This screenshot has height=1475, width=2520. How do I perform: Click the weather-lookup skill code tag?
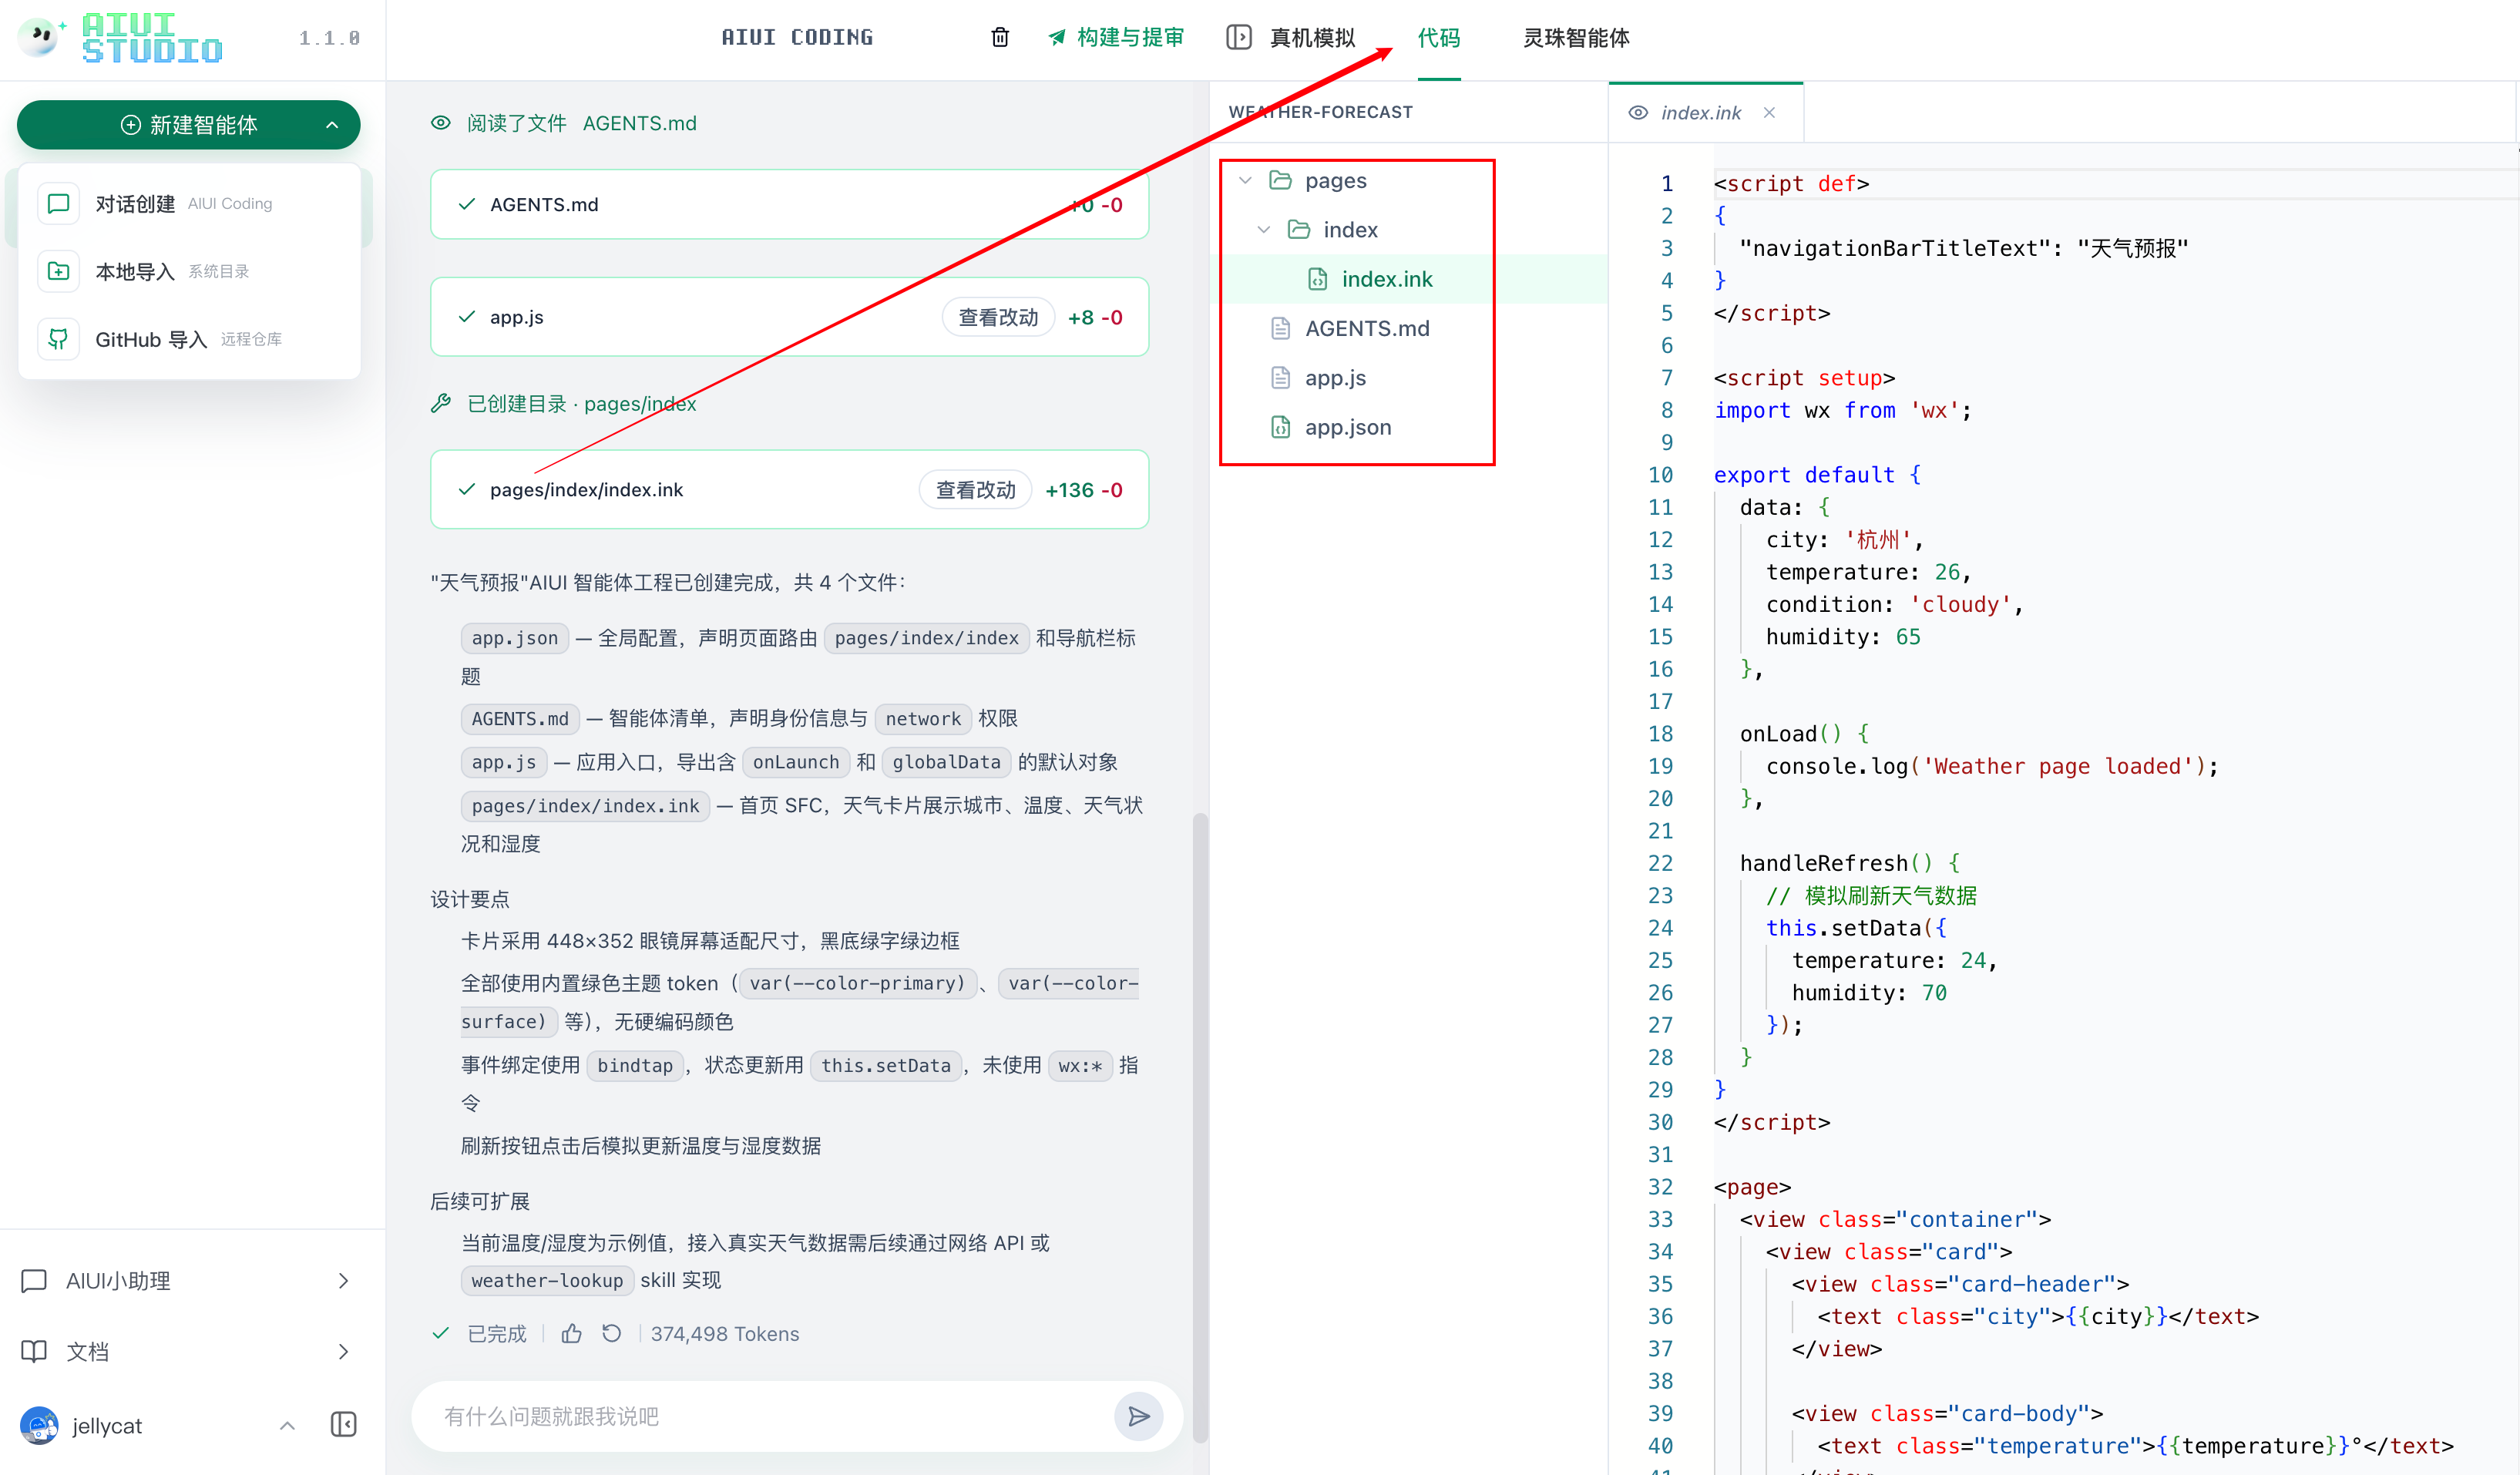547,1280
